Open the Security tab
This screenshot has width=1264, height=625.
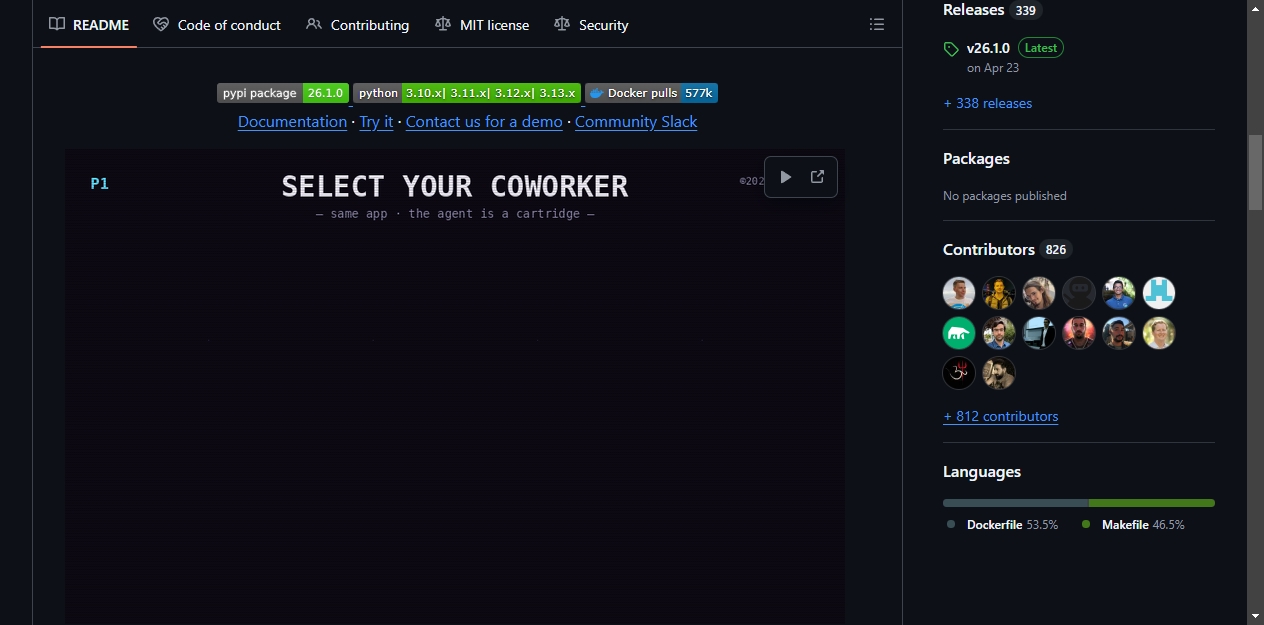click(591, 25)
